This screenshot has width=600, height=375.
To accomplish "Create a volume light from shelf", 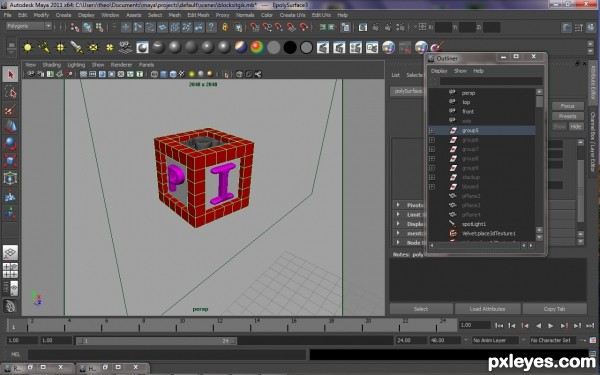I will [x=109, y=47].
